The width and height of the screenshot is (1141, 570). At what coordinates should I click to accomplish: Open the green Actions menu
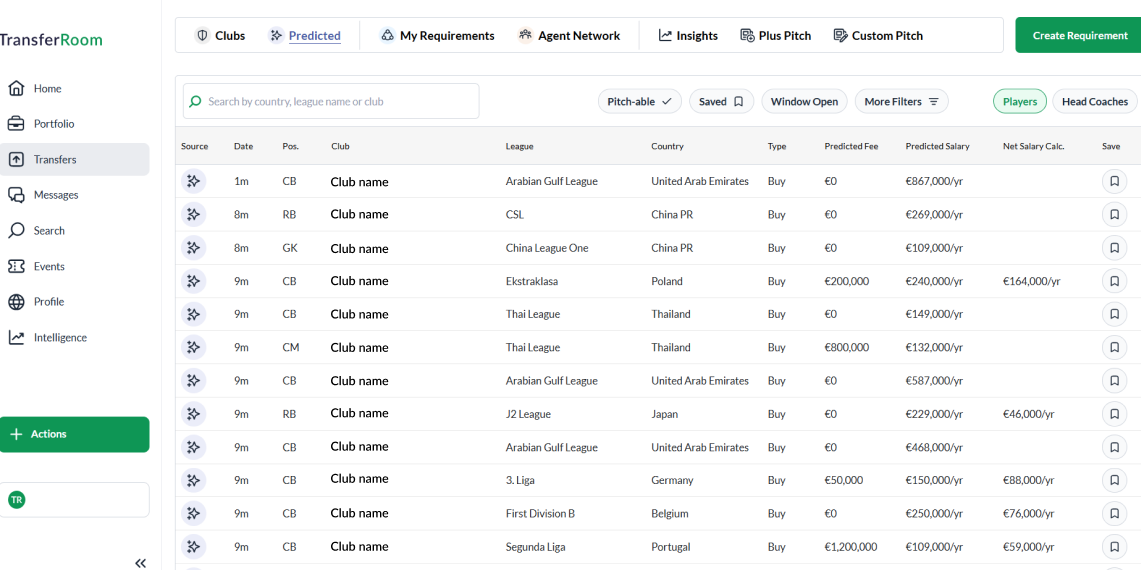point(74,434)
